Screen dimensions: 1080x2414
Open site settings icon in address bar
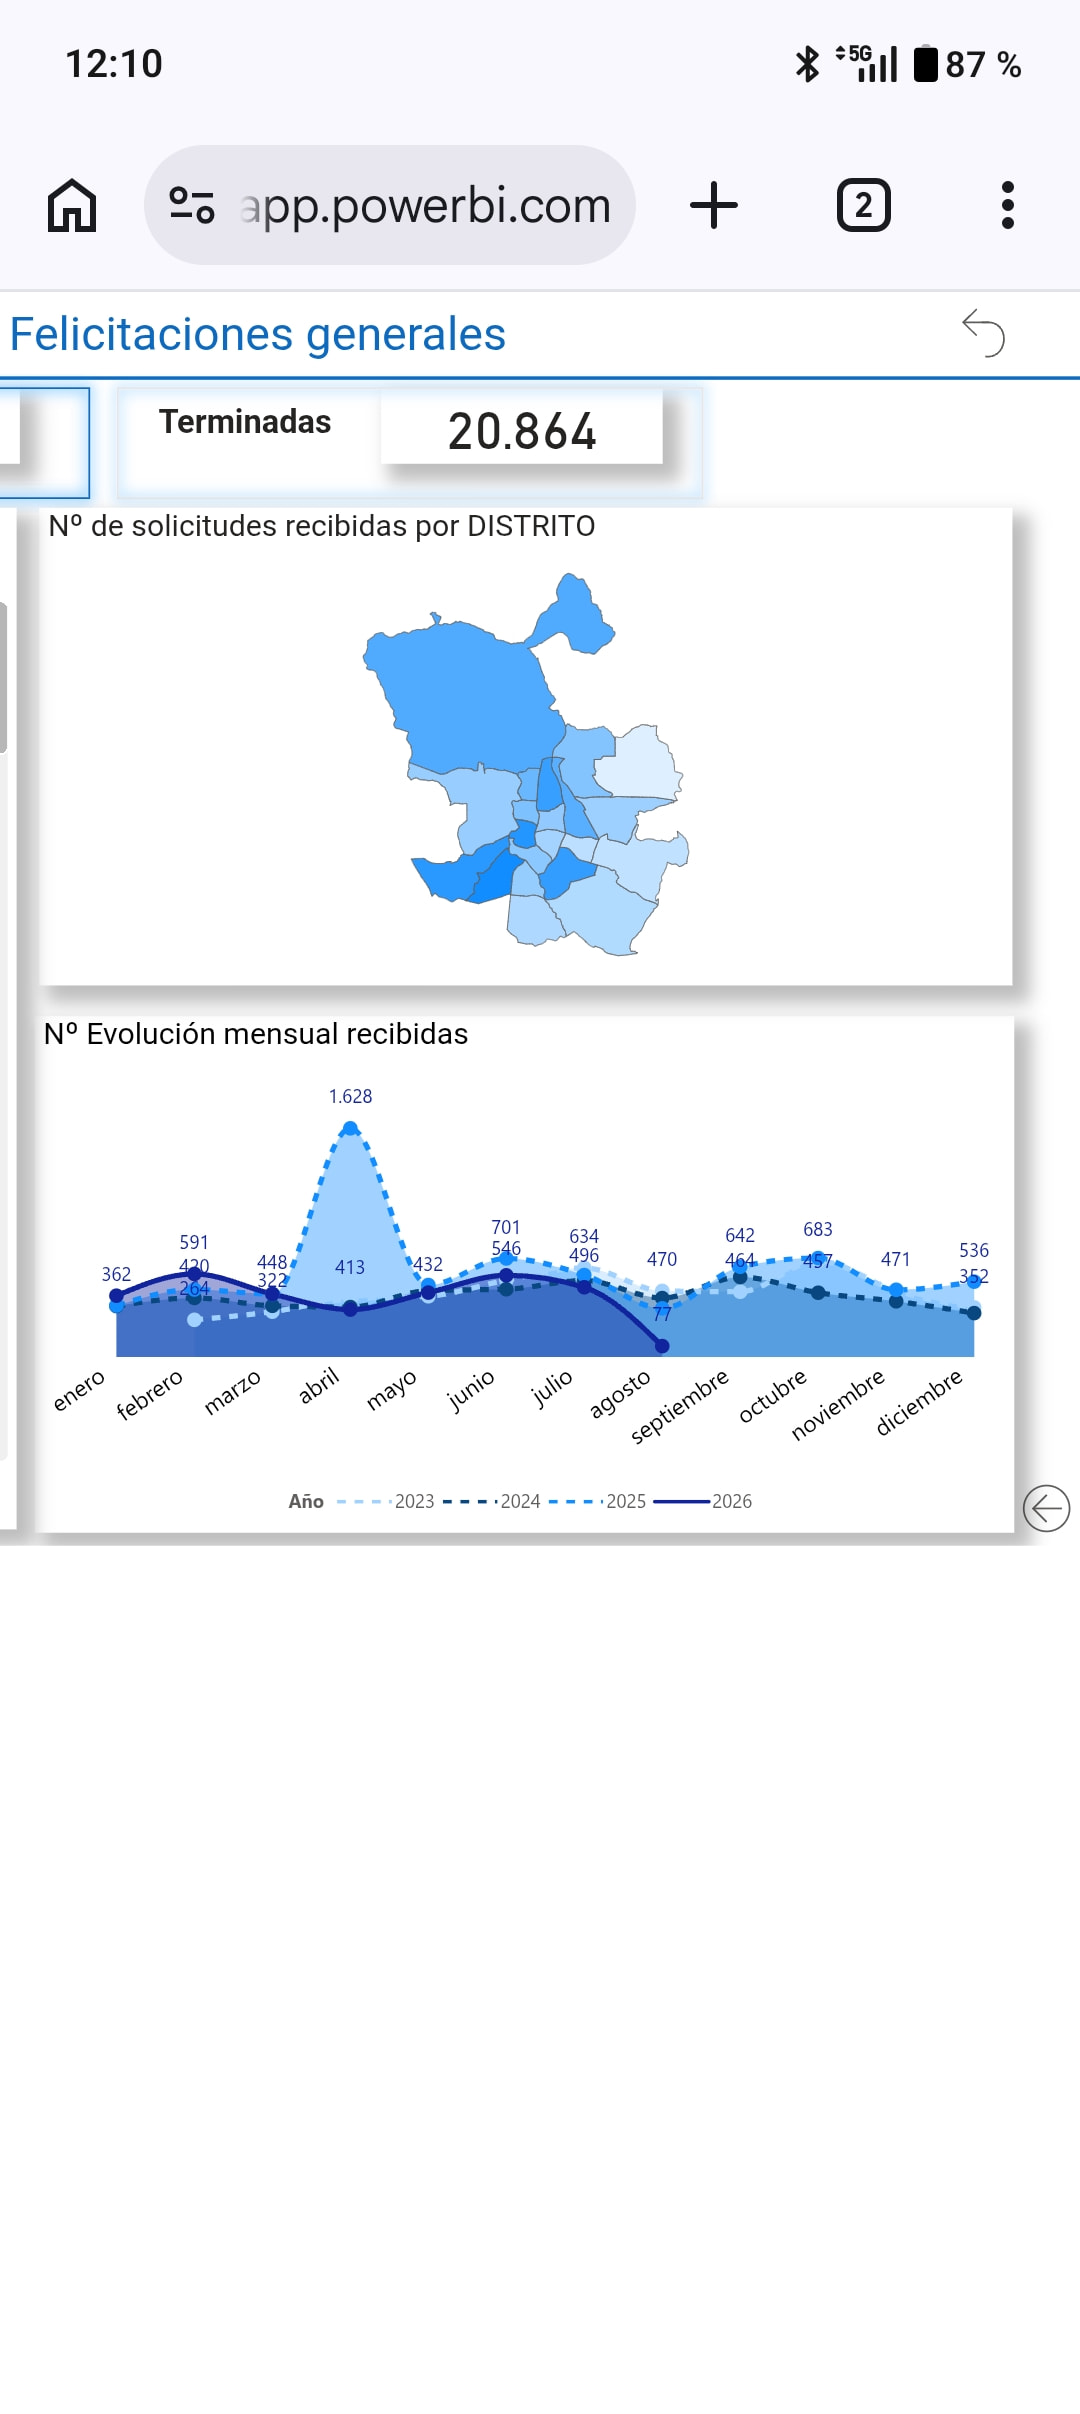click(192, 206)
